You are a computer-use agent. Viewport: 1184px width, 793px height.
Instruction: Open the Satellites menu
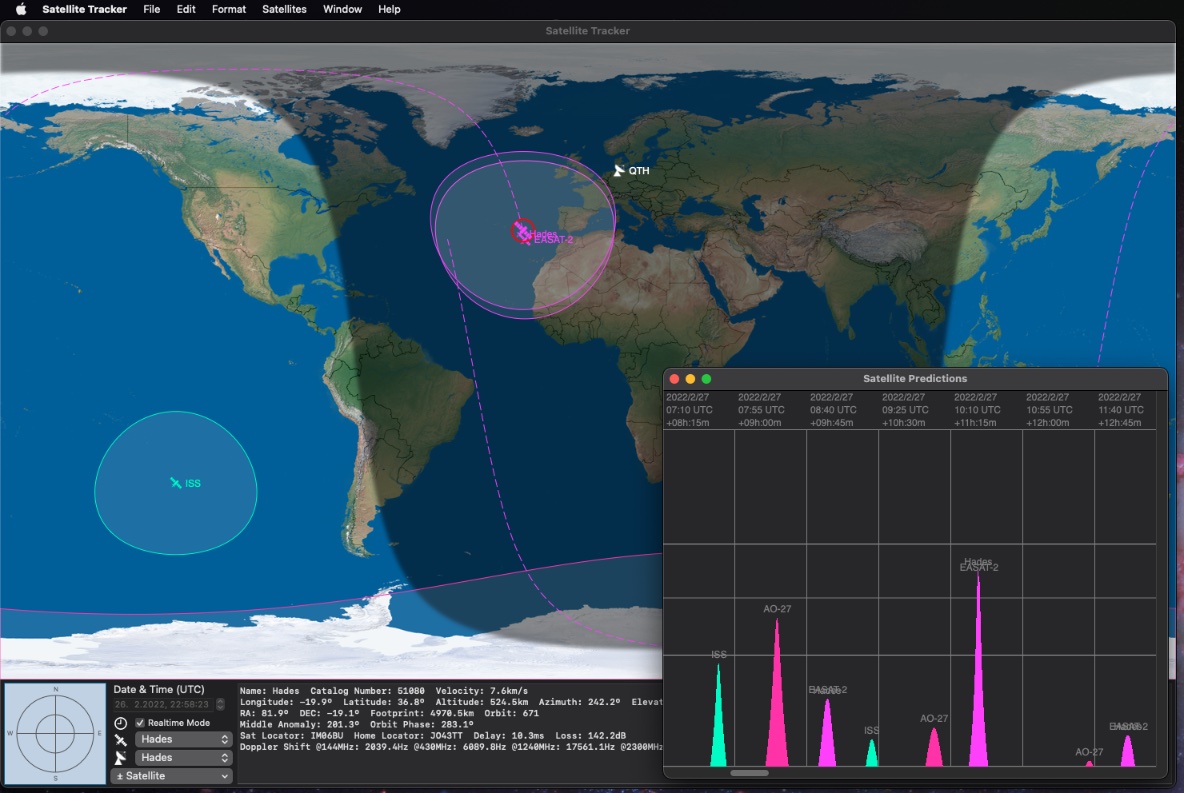[284, 9]
